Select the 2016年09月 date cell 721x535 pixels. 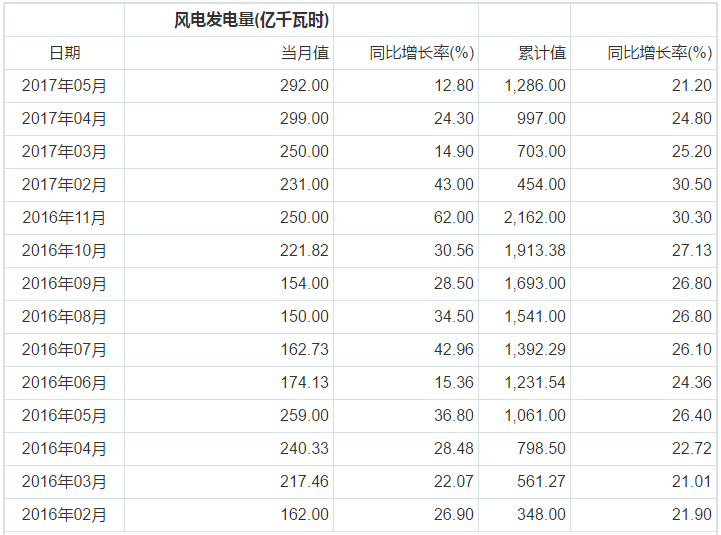[x=64, y=284]
